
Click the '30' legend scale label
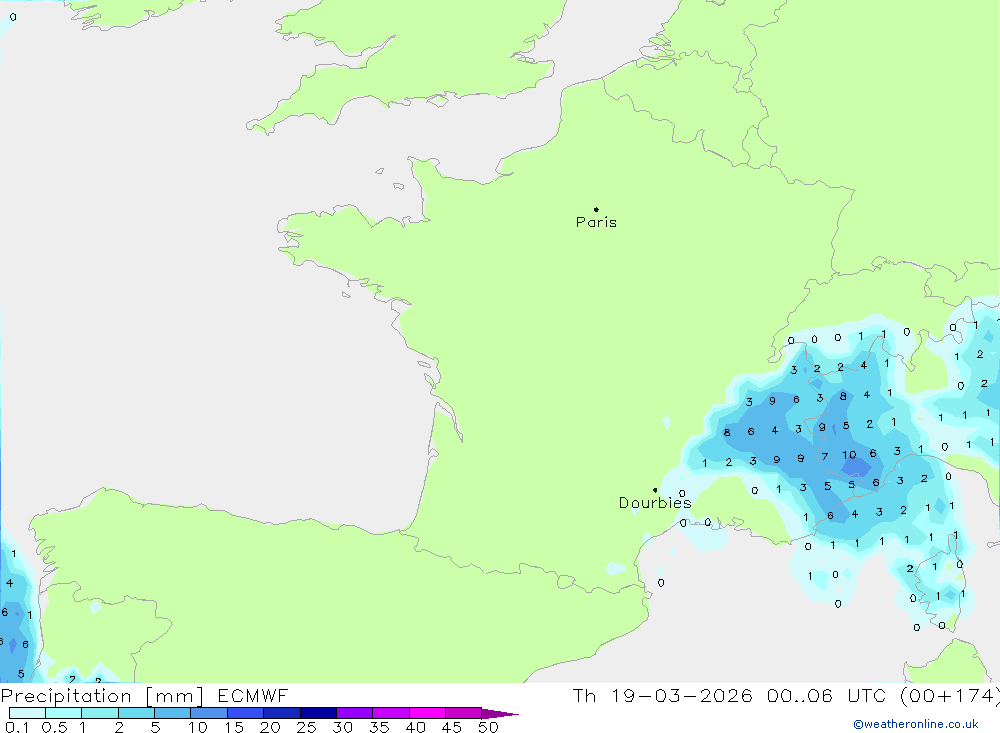tap(342, 727)
